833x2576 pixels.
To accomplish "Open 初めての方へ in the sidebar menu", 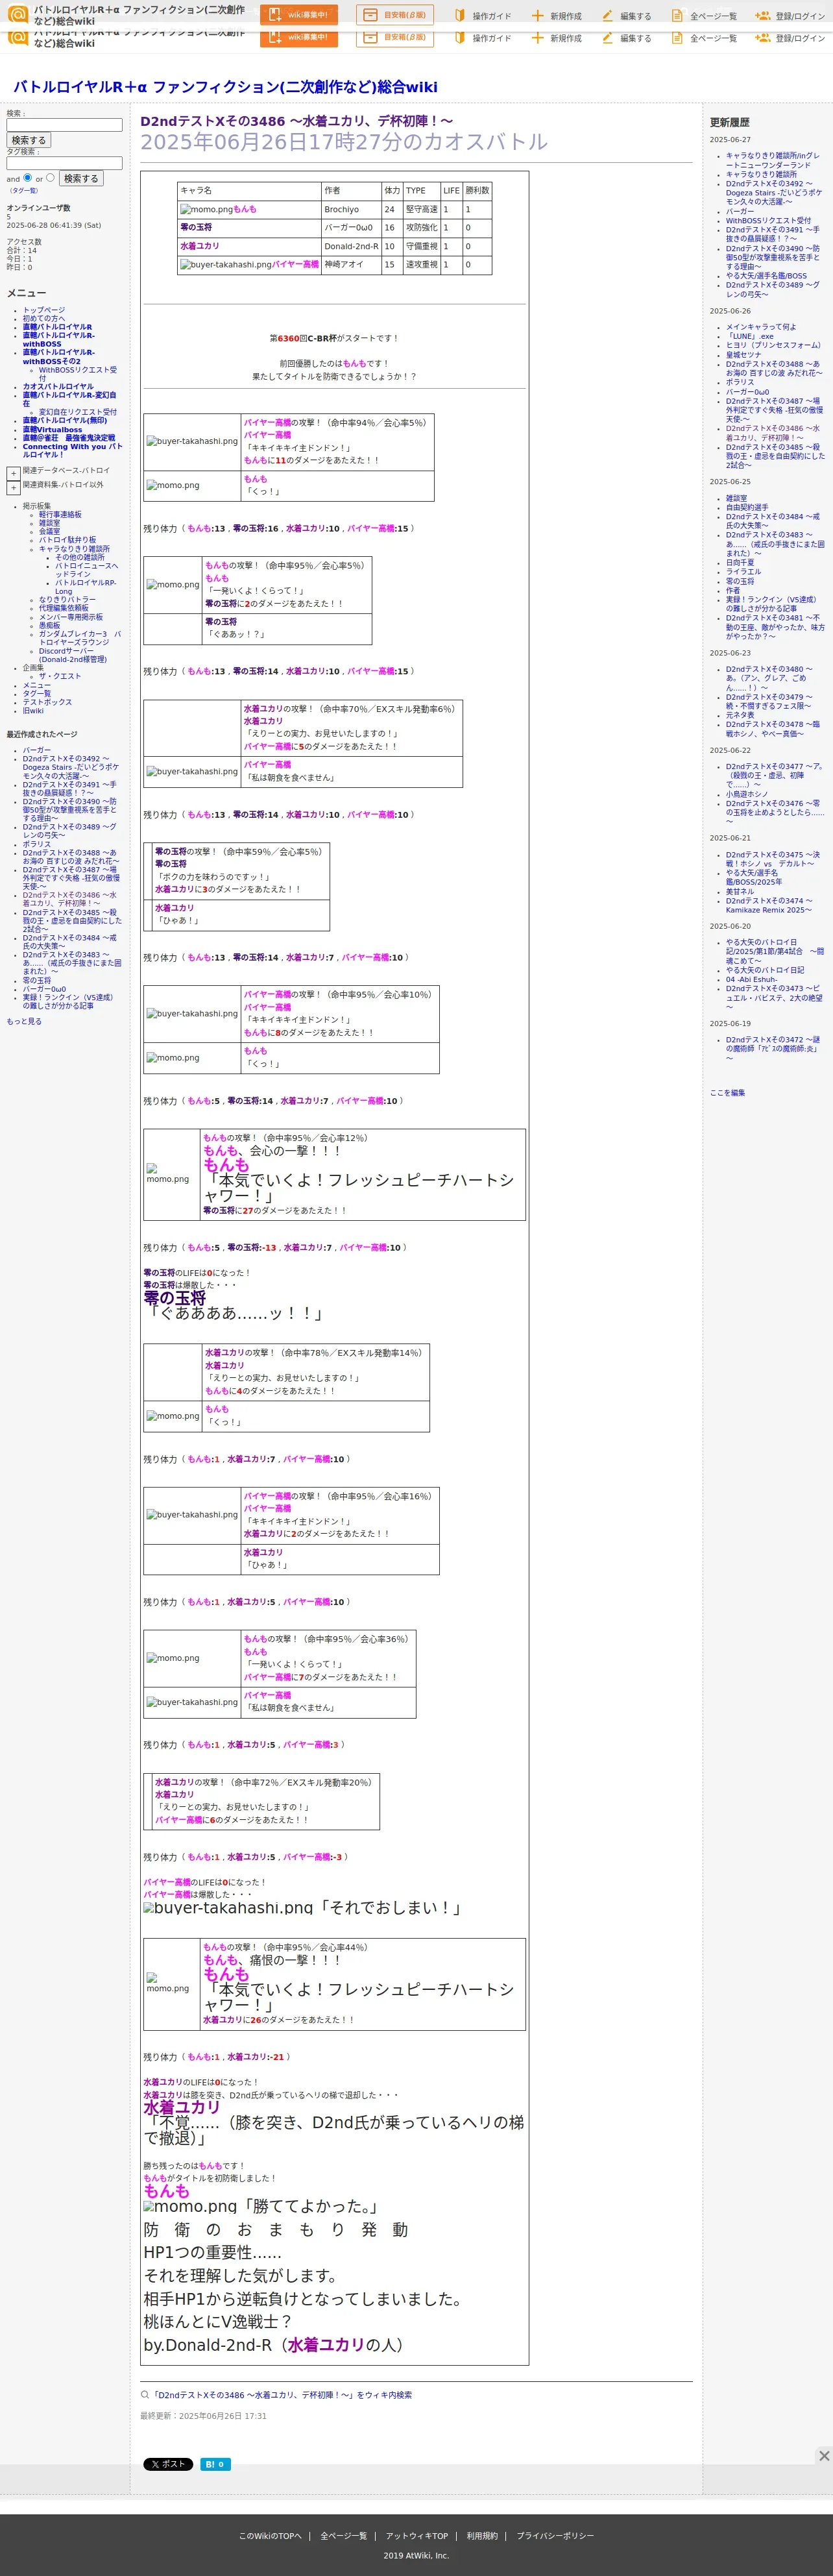I will 44,318.
